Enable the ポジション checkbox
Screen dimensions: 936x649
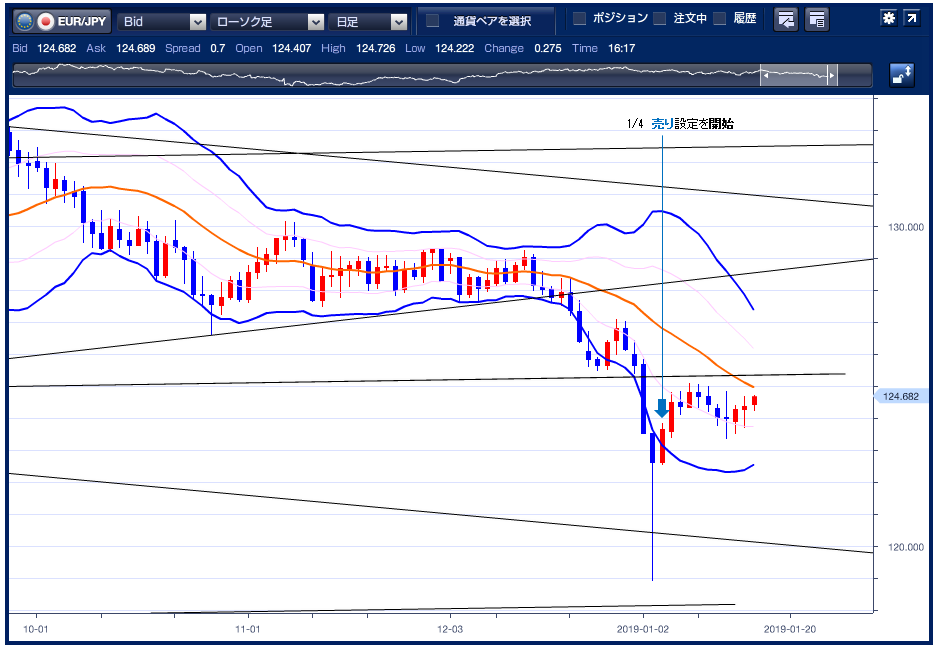click(579, 19)
